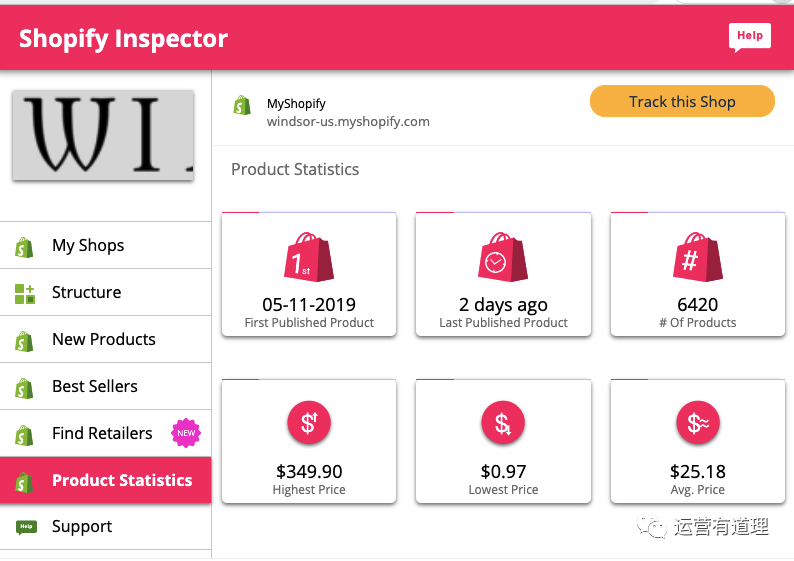794x561 pixels.
Task: Select Find Retailers in sidebar
Action: click(102, 433)
